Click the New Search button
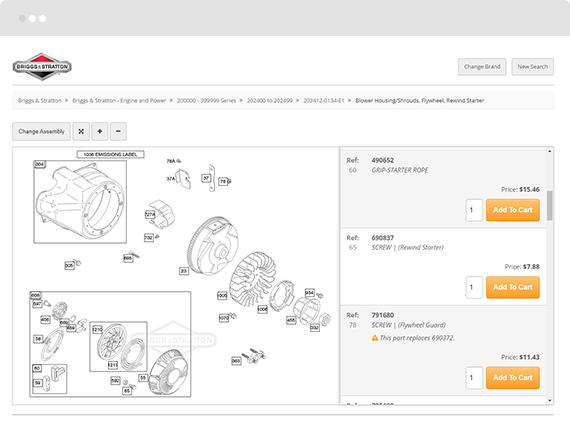570x431 pixels. pos(533,67)
